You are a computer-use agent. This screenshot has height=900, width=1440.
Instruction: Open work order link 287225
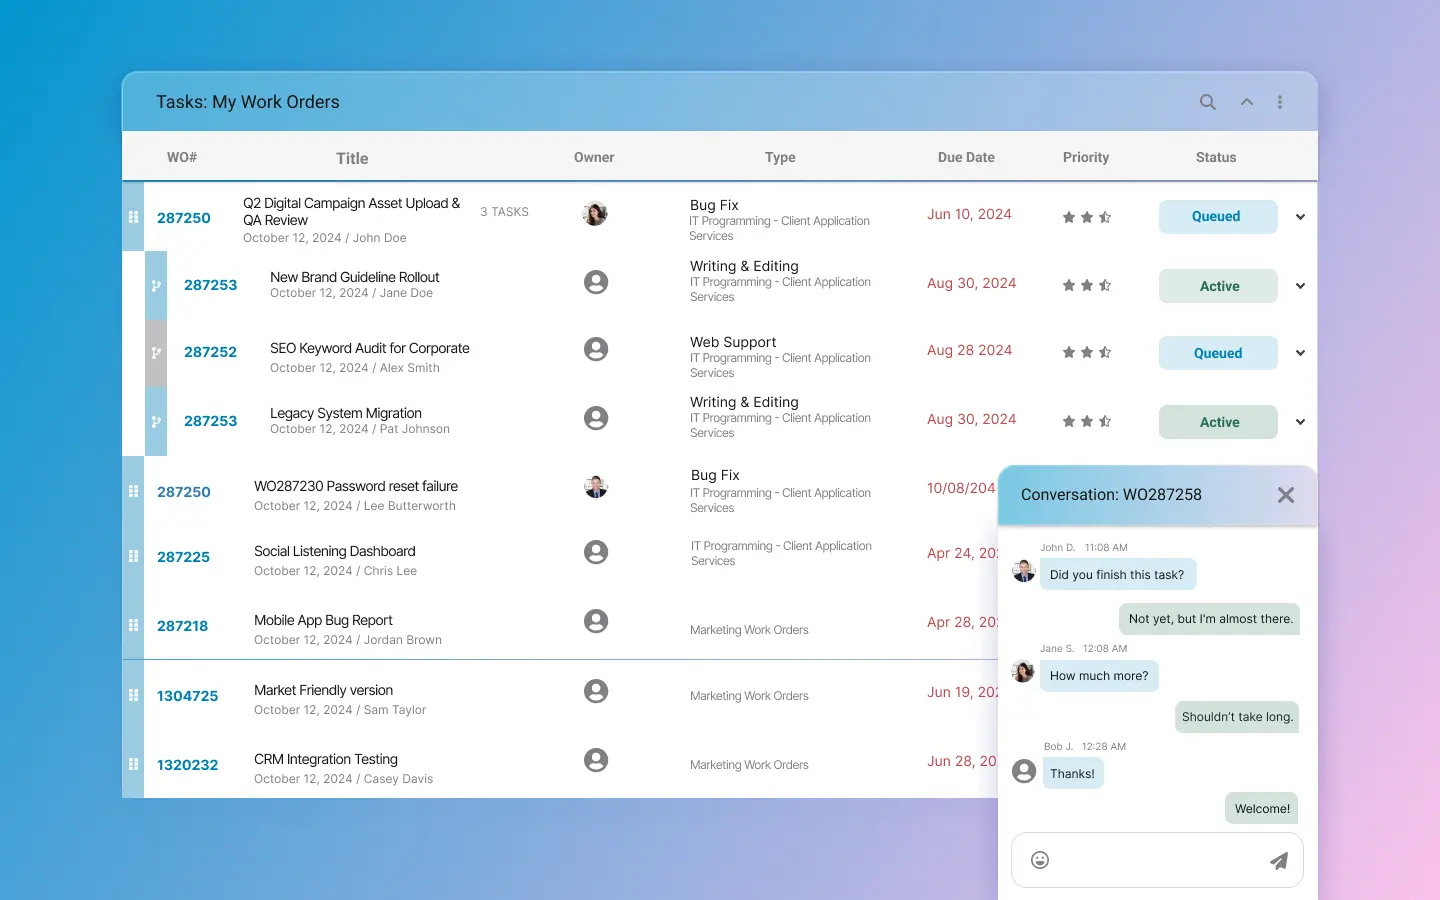point(183,557)
